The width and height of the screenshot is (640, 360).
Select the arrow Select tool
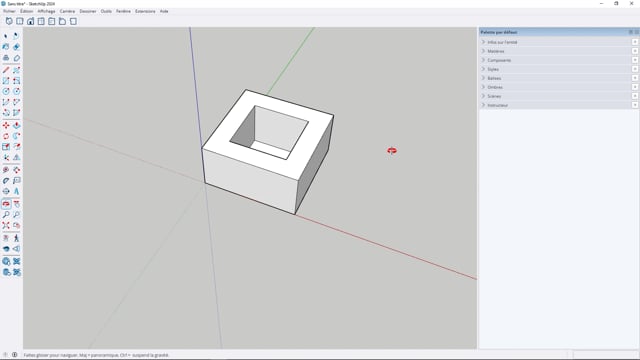(6, 36)
